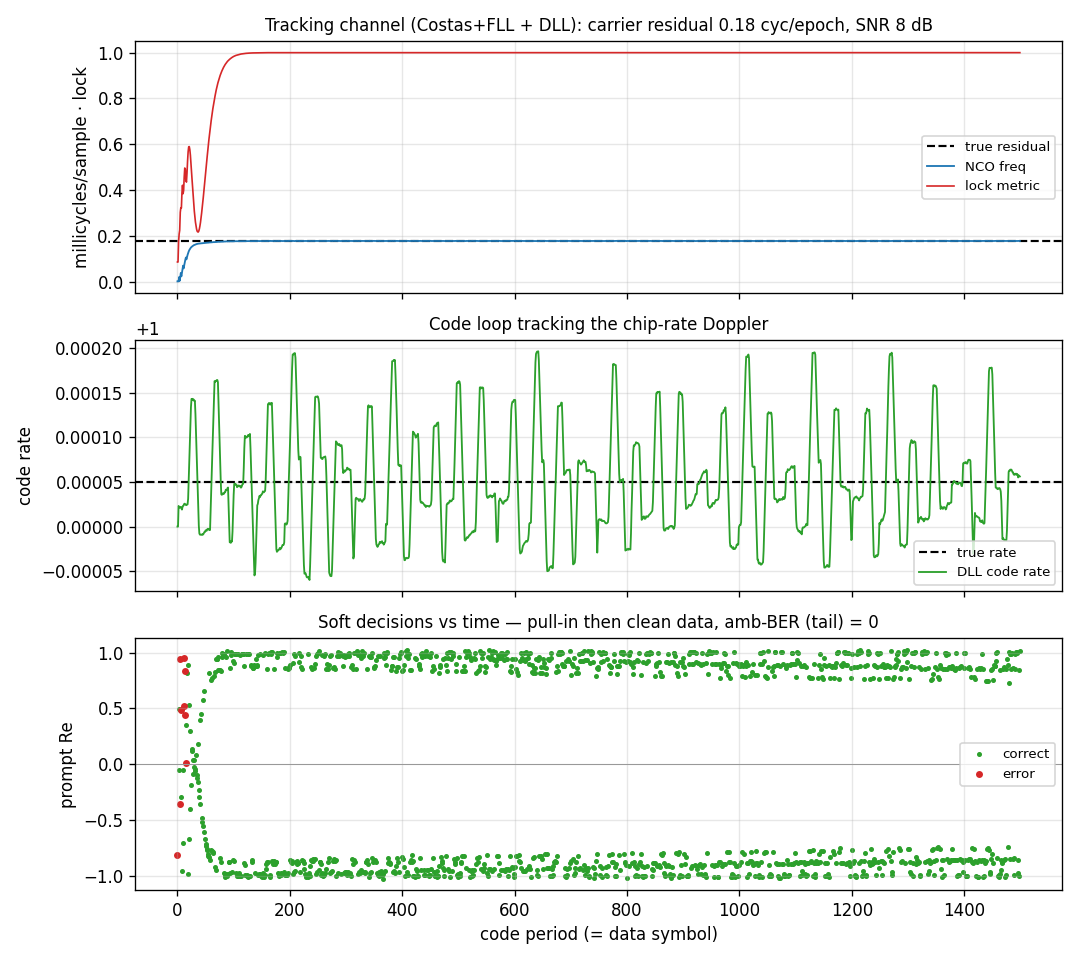
Task: Click the red lock metric dip near start
Action: [x=198, y=231]
